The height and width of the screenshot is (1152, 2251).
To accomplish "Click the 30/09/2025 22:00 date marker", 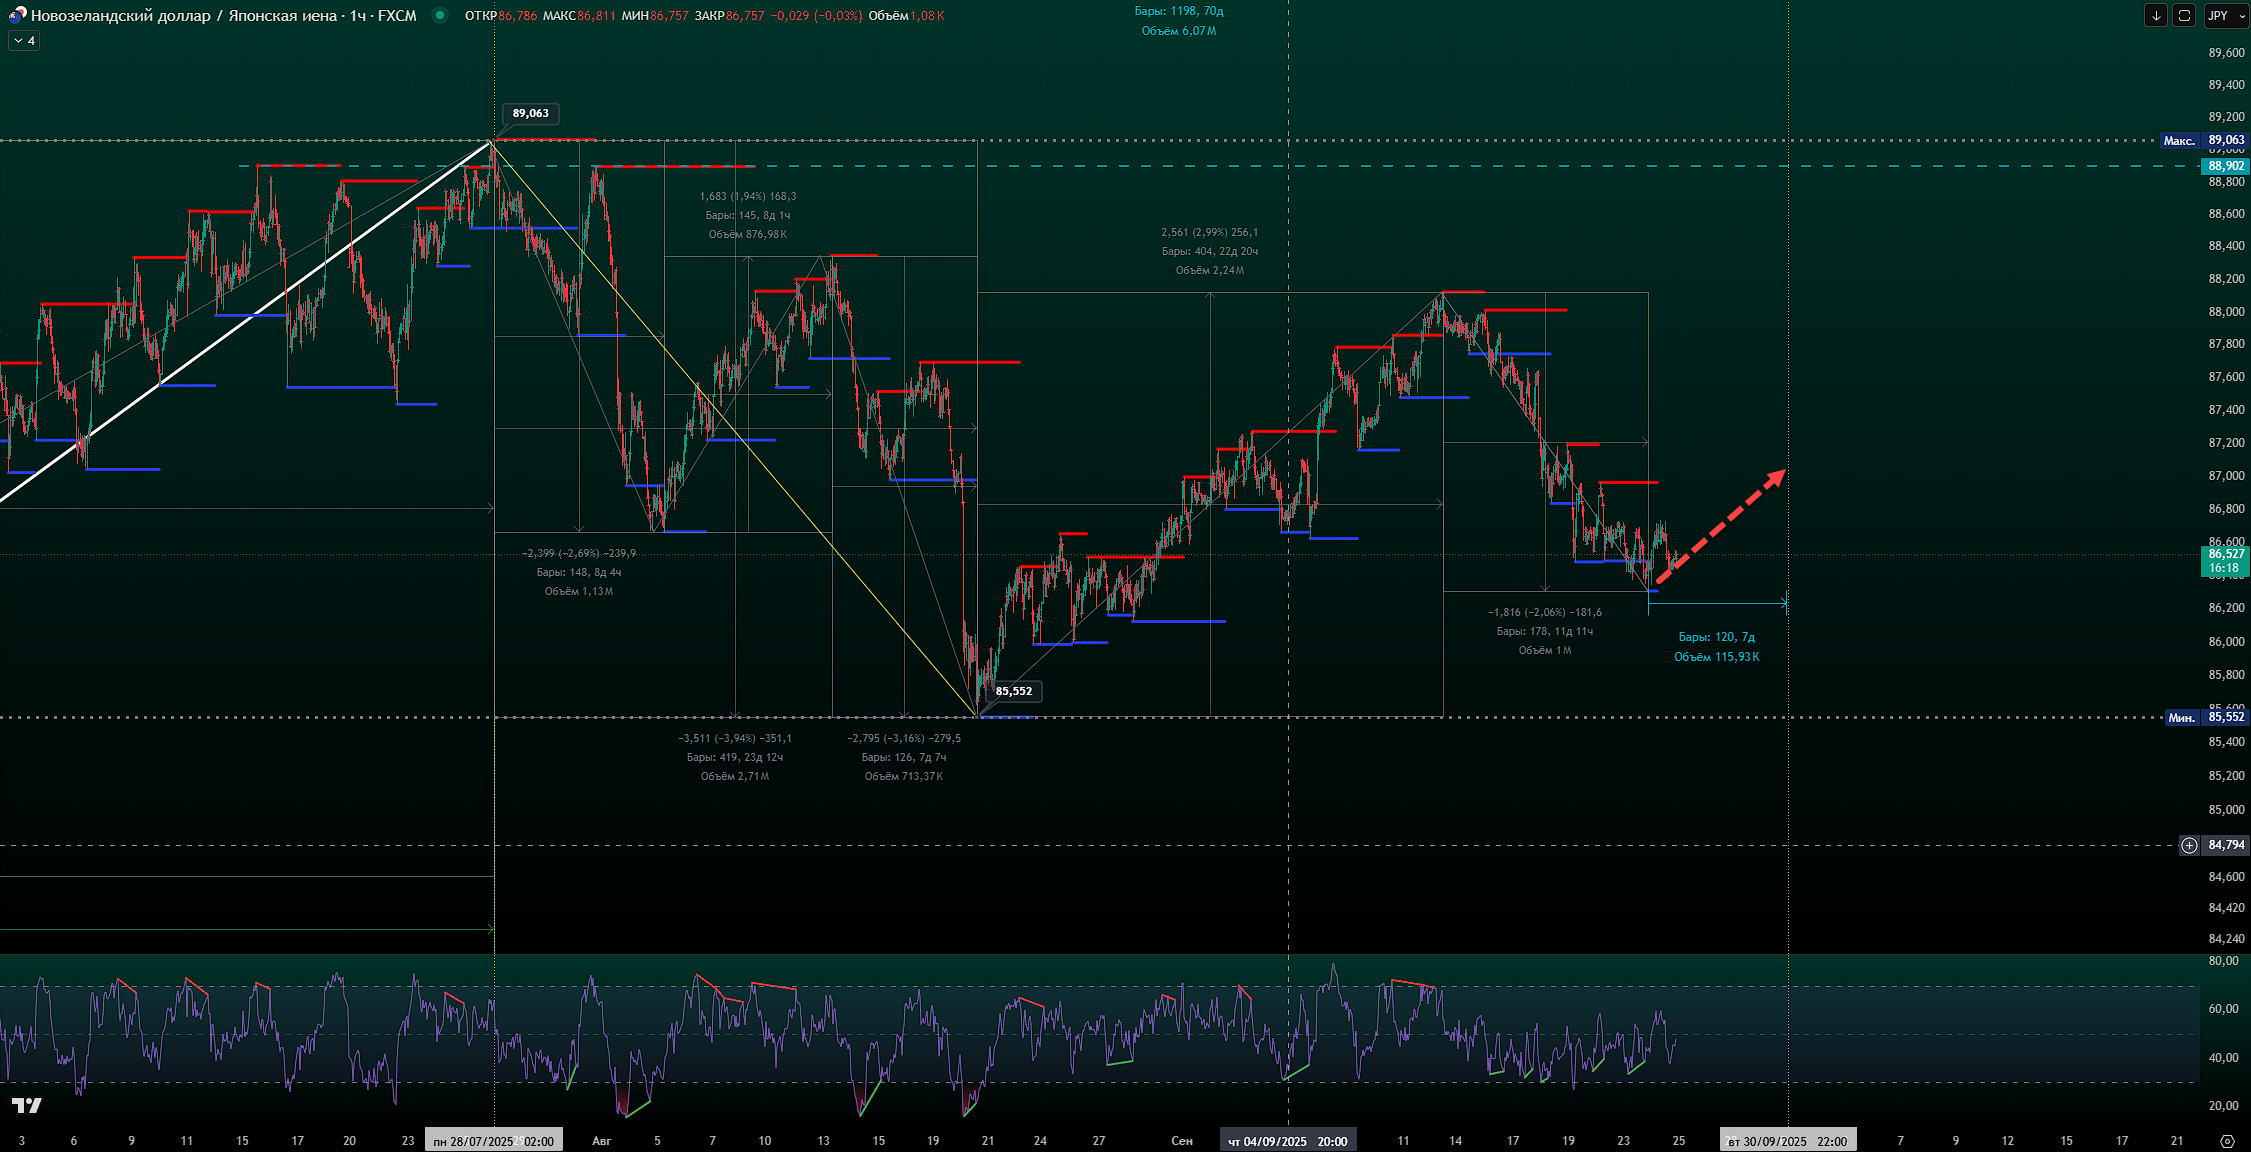I will tap(1787, 1141).
